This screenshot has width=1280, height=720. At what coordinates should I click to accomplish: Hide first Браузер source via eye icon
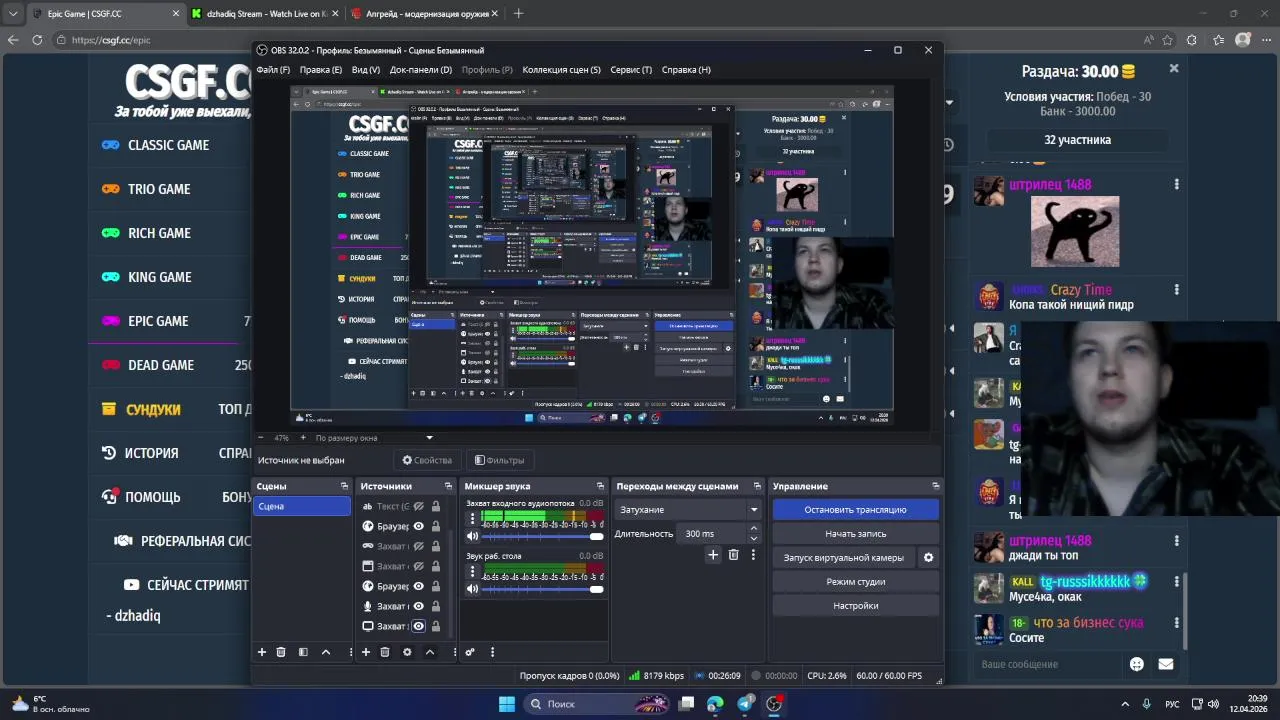click(x=419, y=526)
